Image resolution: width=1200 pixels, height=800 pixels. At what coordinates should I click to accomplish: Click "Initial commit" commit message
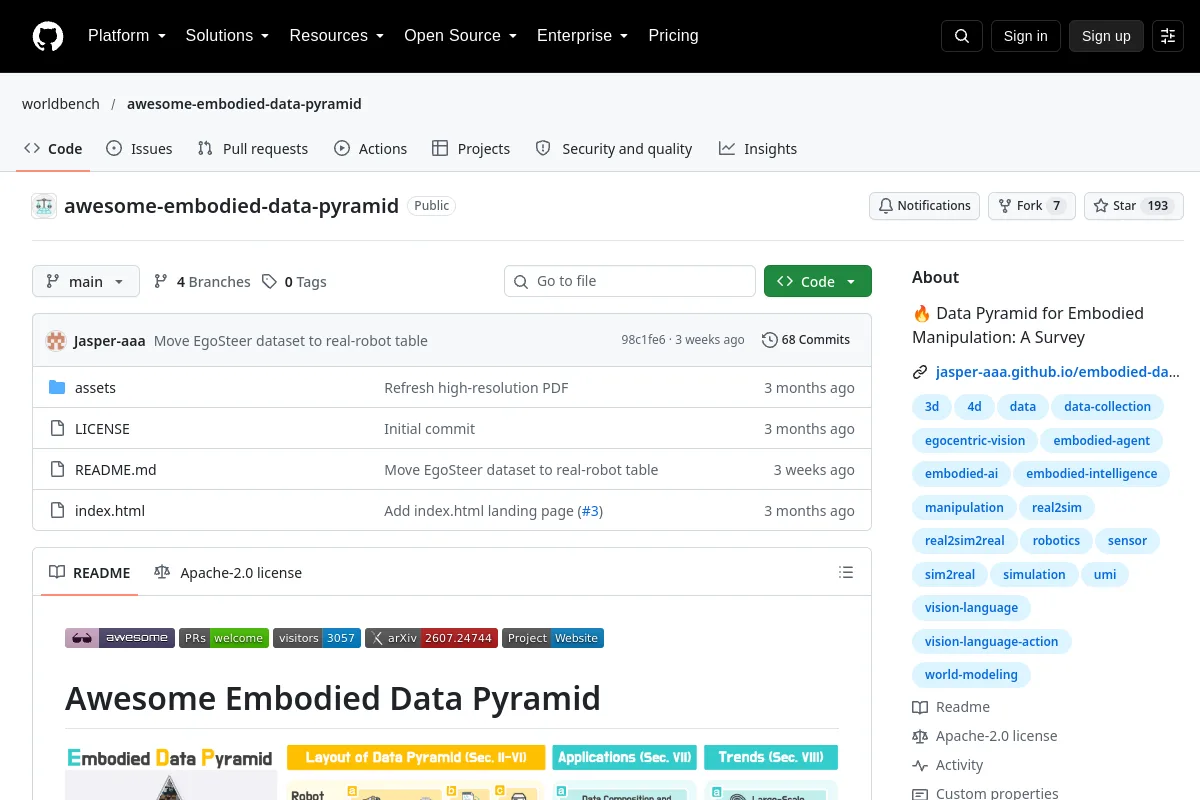pyautogui.click(x=430, y=429)
